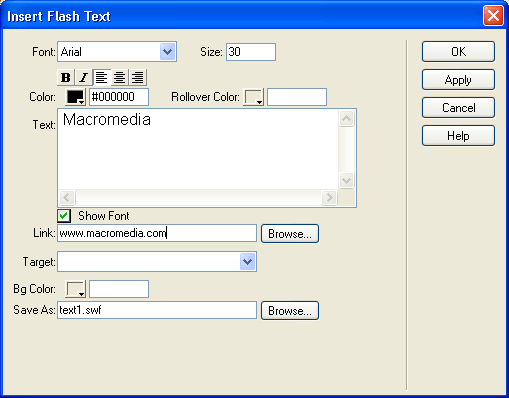Click the Save As filename field

(157, 310)
